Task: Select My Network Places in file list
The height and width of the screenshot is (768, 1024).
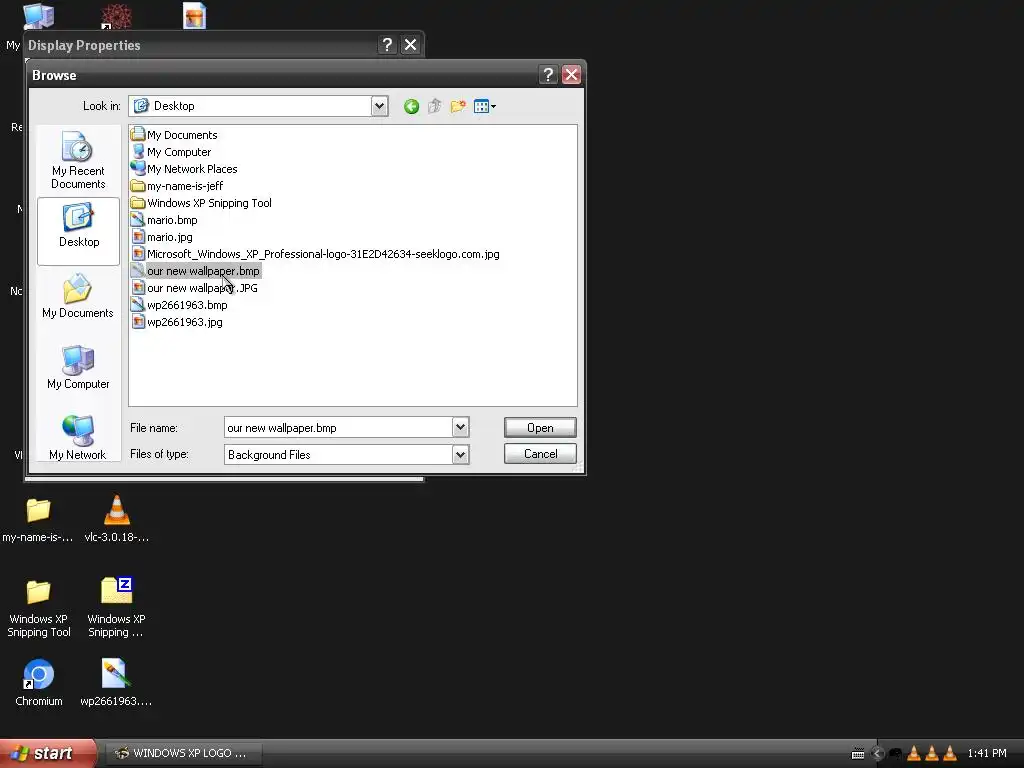Action: point(184,168)
